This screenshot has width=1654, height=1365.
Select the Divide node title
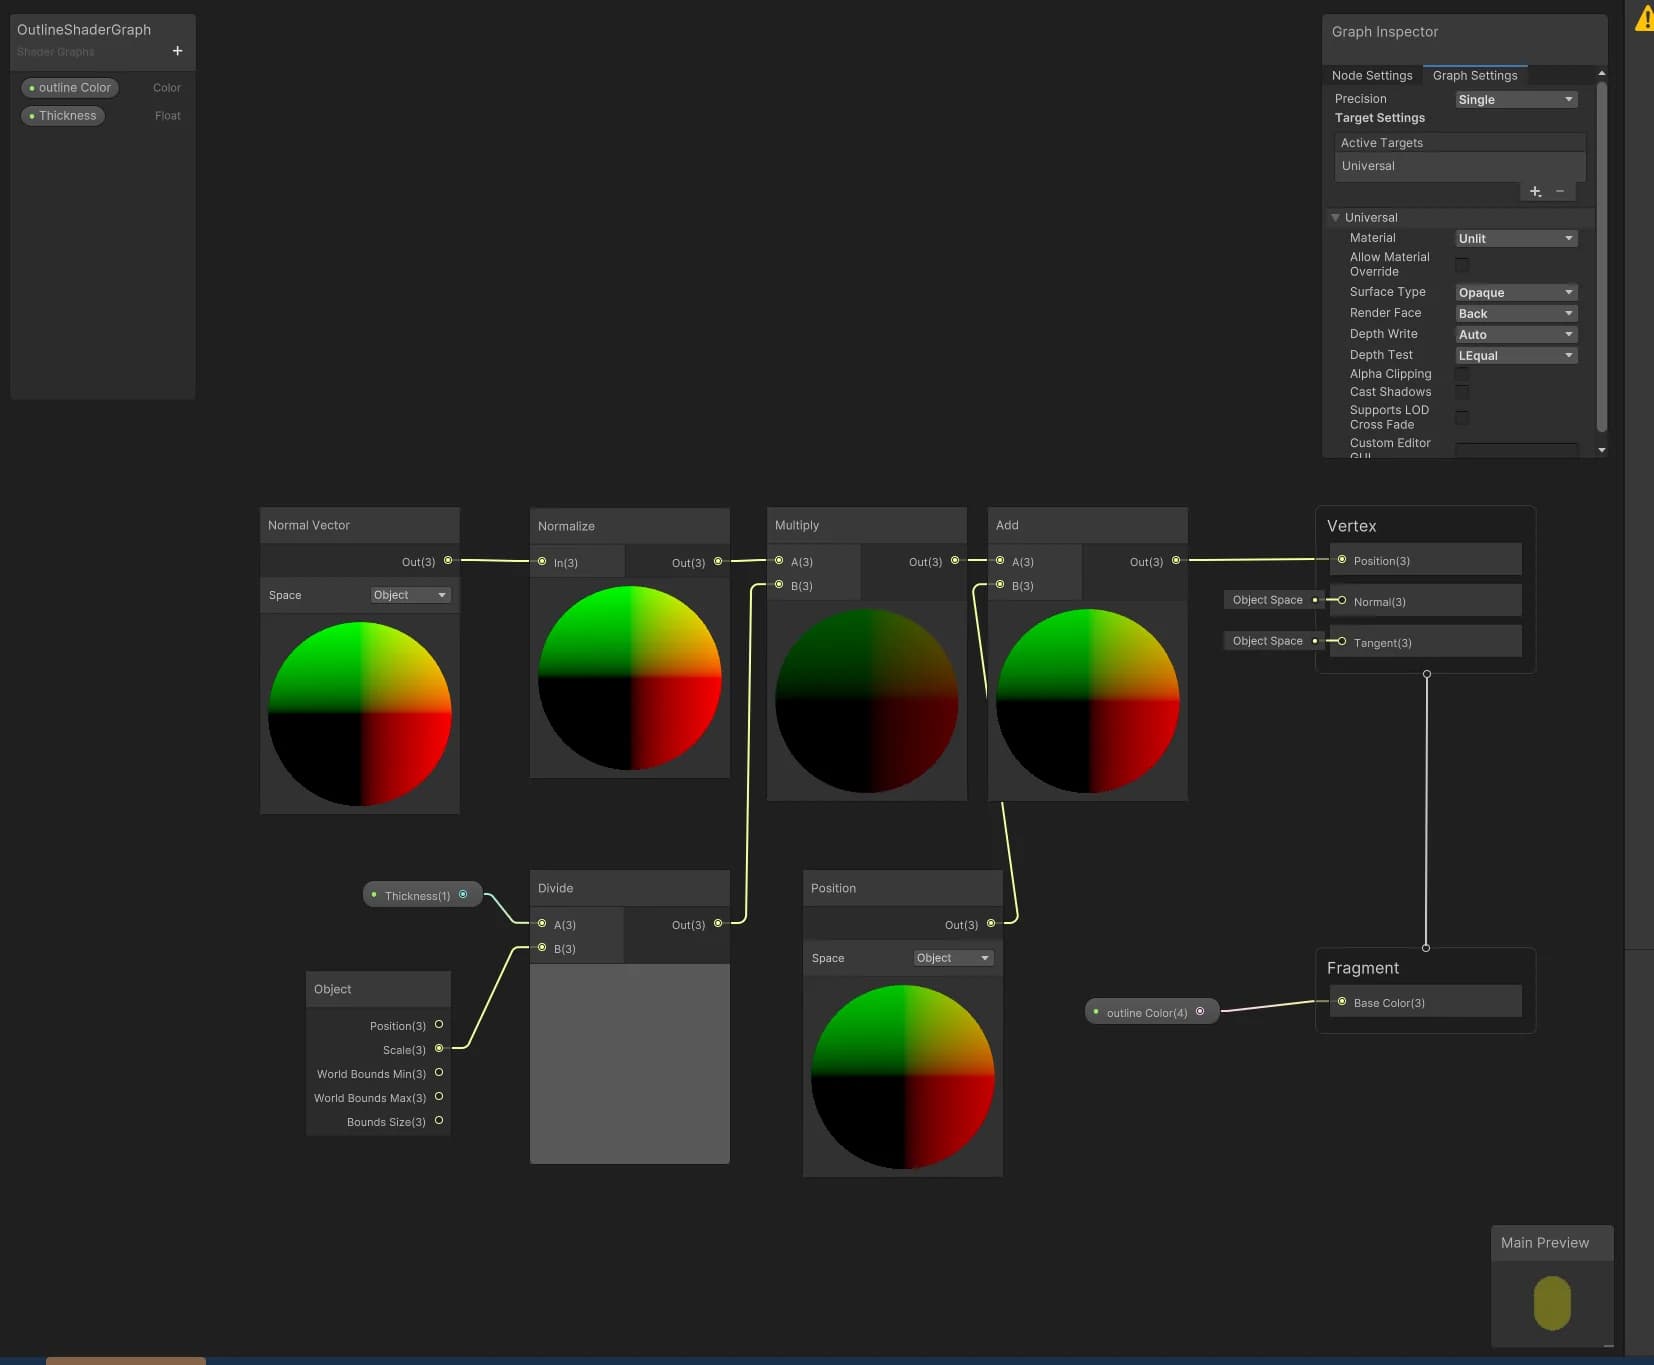pyautogui.click(x=556, y=888)
